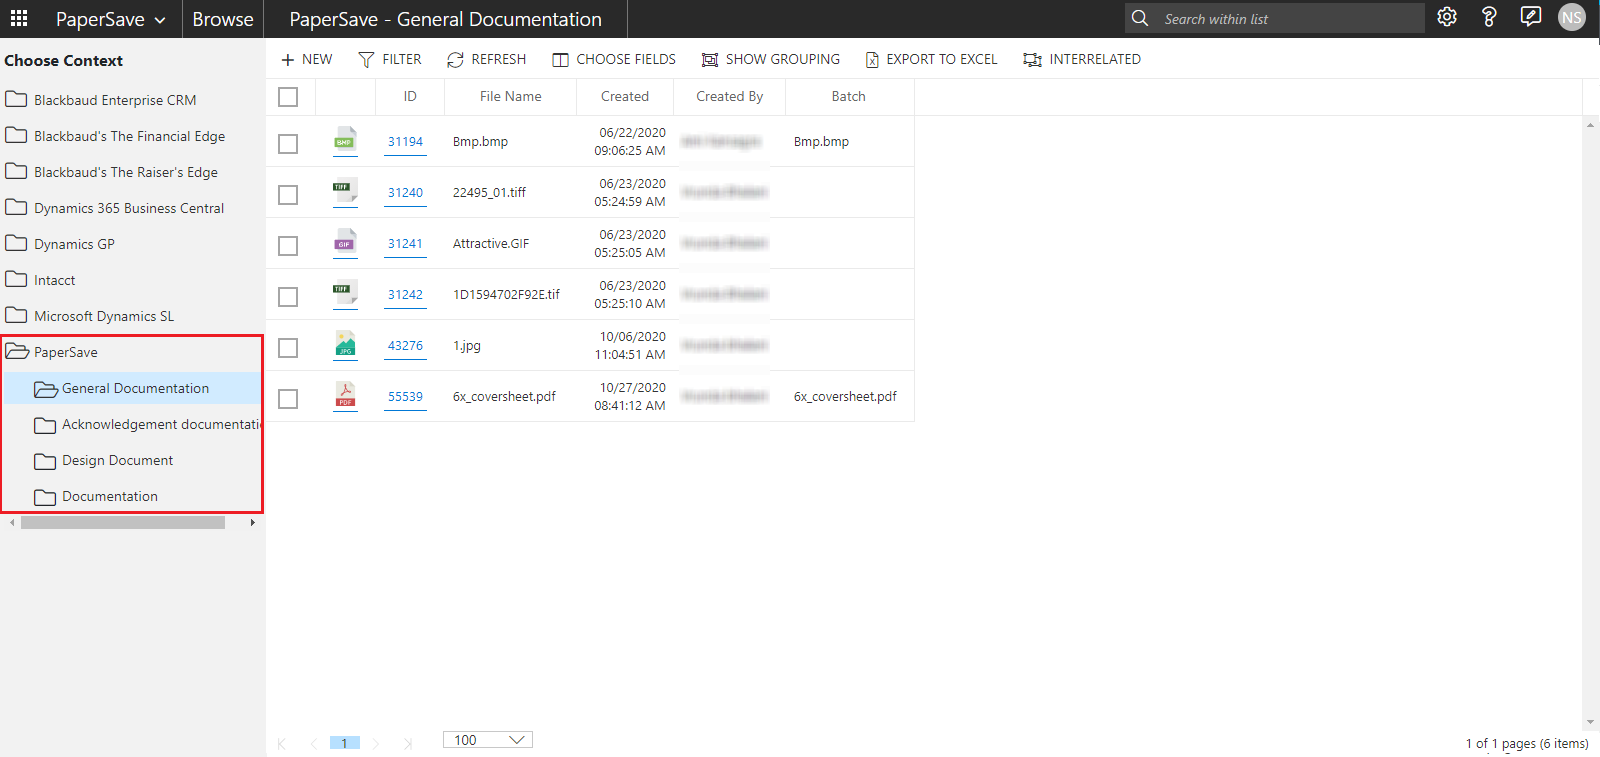Viewport: 1600px width, 757px height.
Task: Sort by the Batch column header
Action: [x=849, y=97]
